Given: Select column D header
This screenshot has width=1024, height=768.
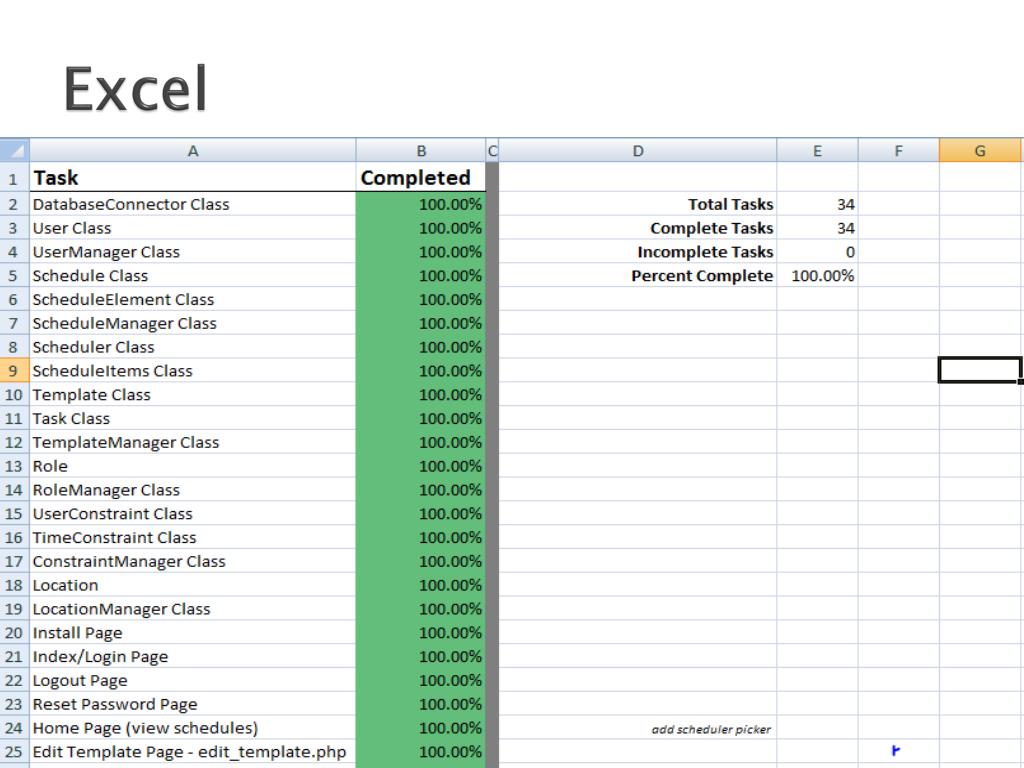Looking at the screenshot, I should click(638, 151).
